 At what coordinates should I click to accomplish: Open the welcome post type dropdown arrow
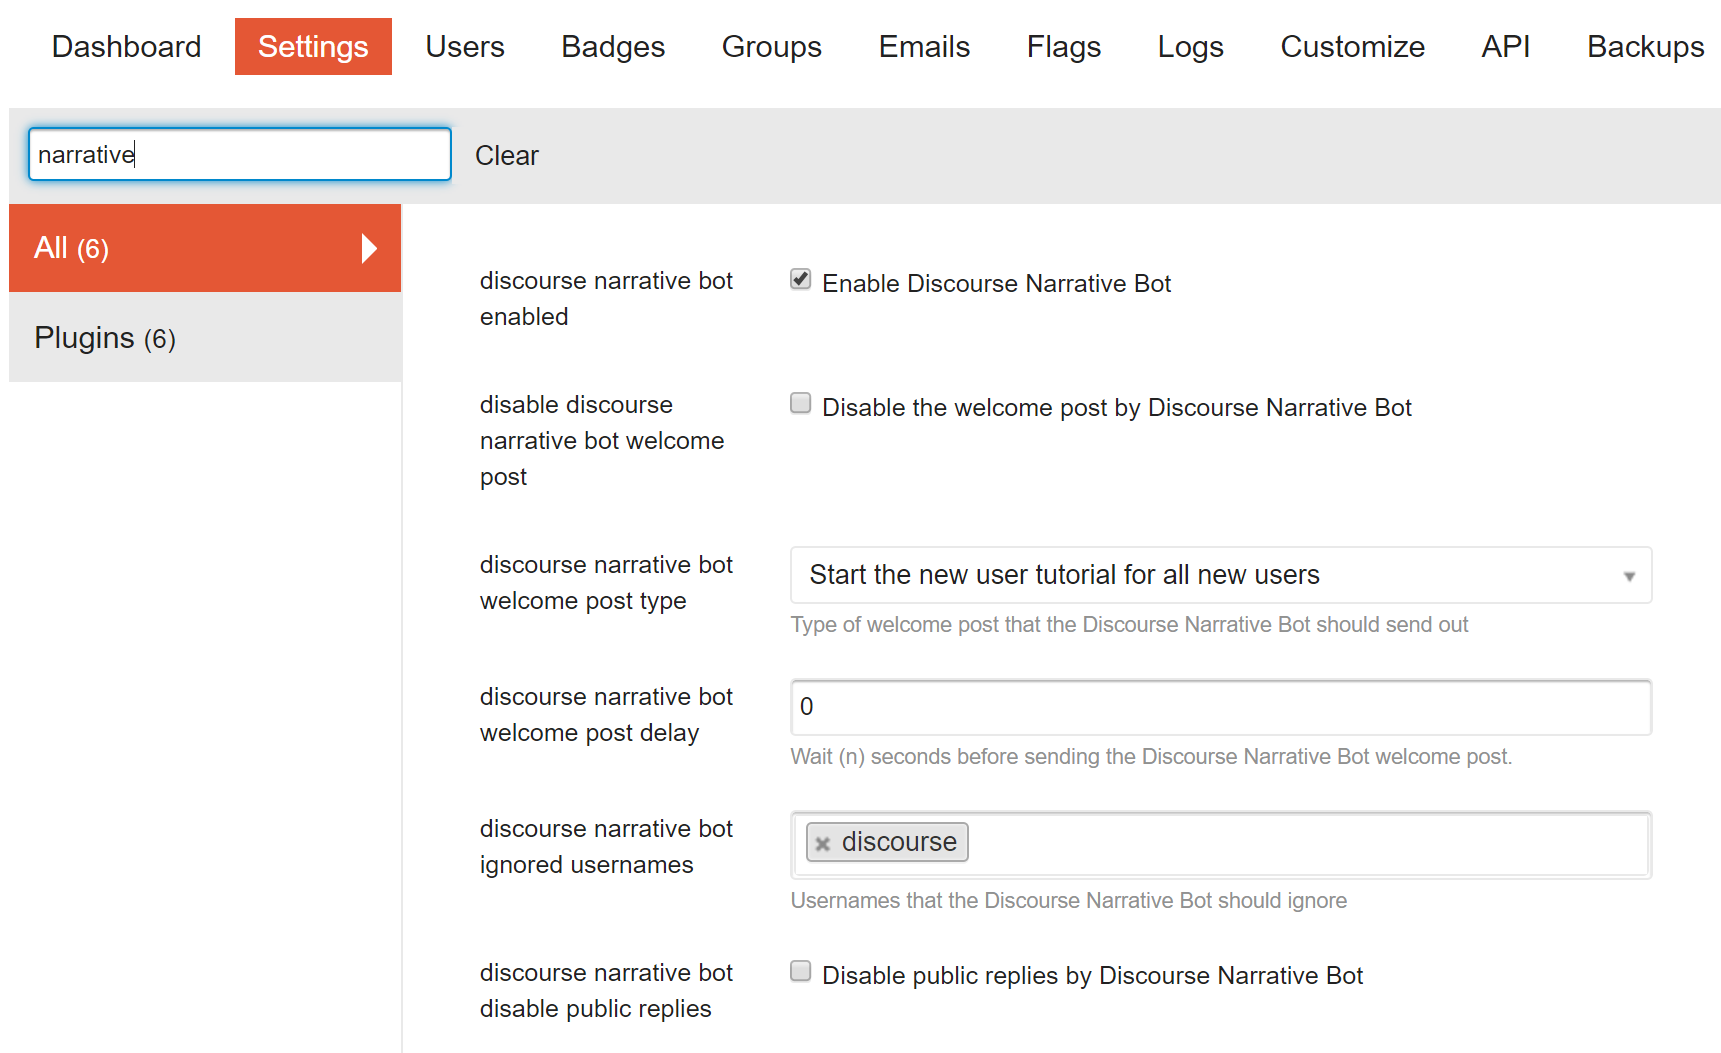[1629, 575]
